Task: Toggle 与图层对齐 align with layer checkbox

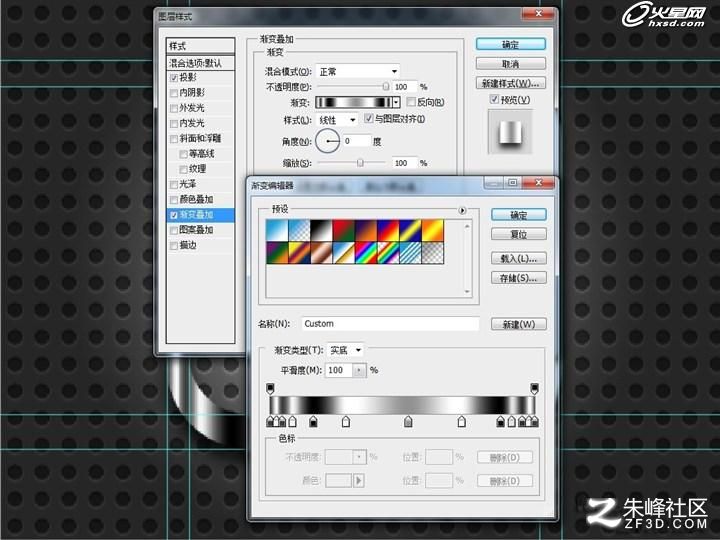Action: [x=368, y=118]
